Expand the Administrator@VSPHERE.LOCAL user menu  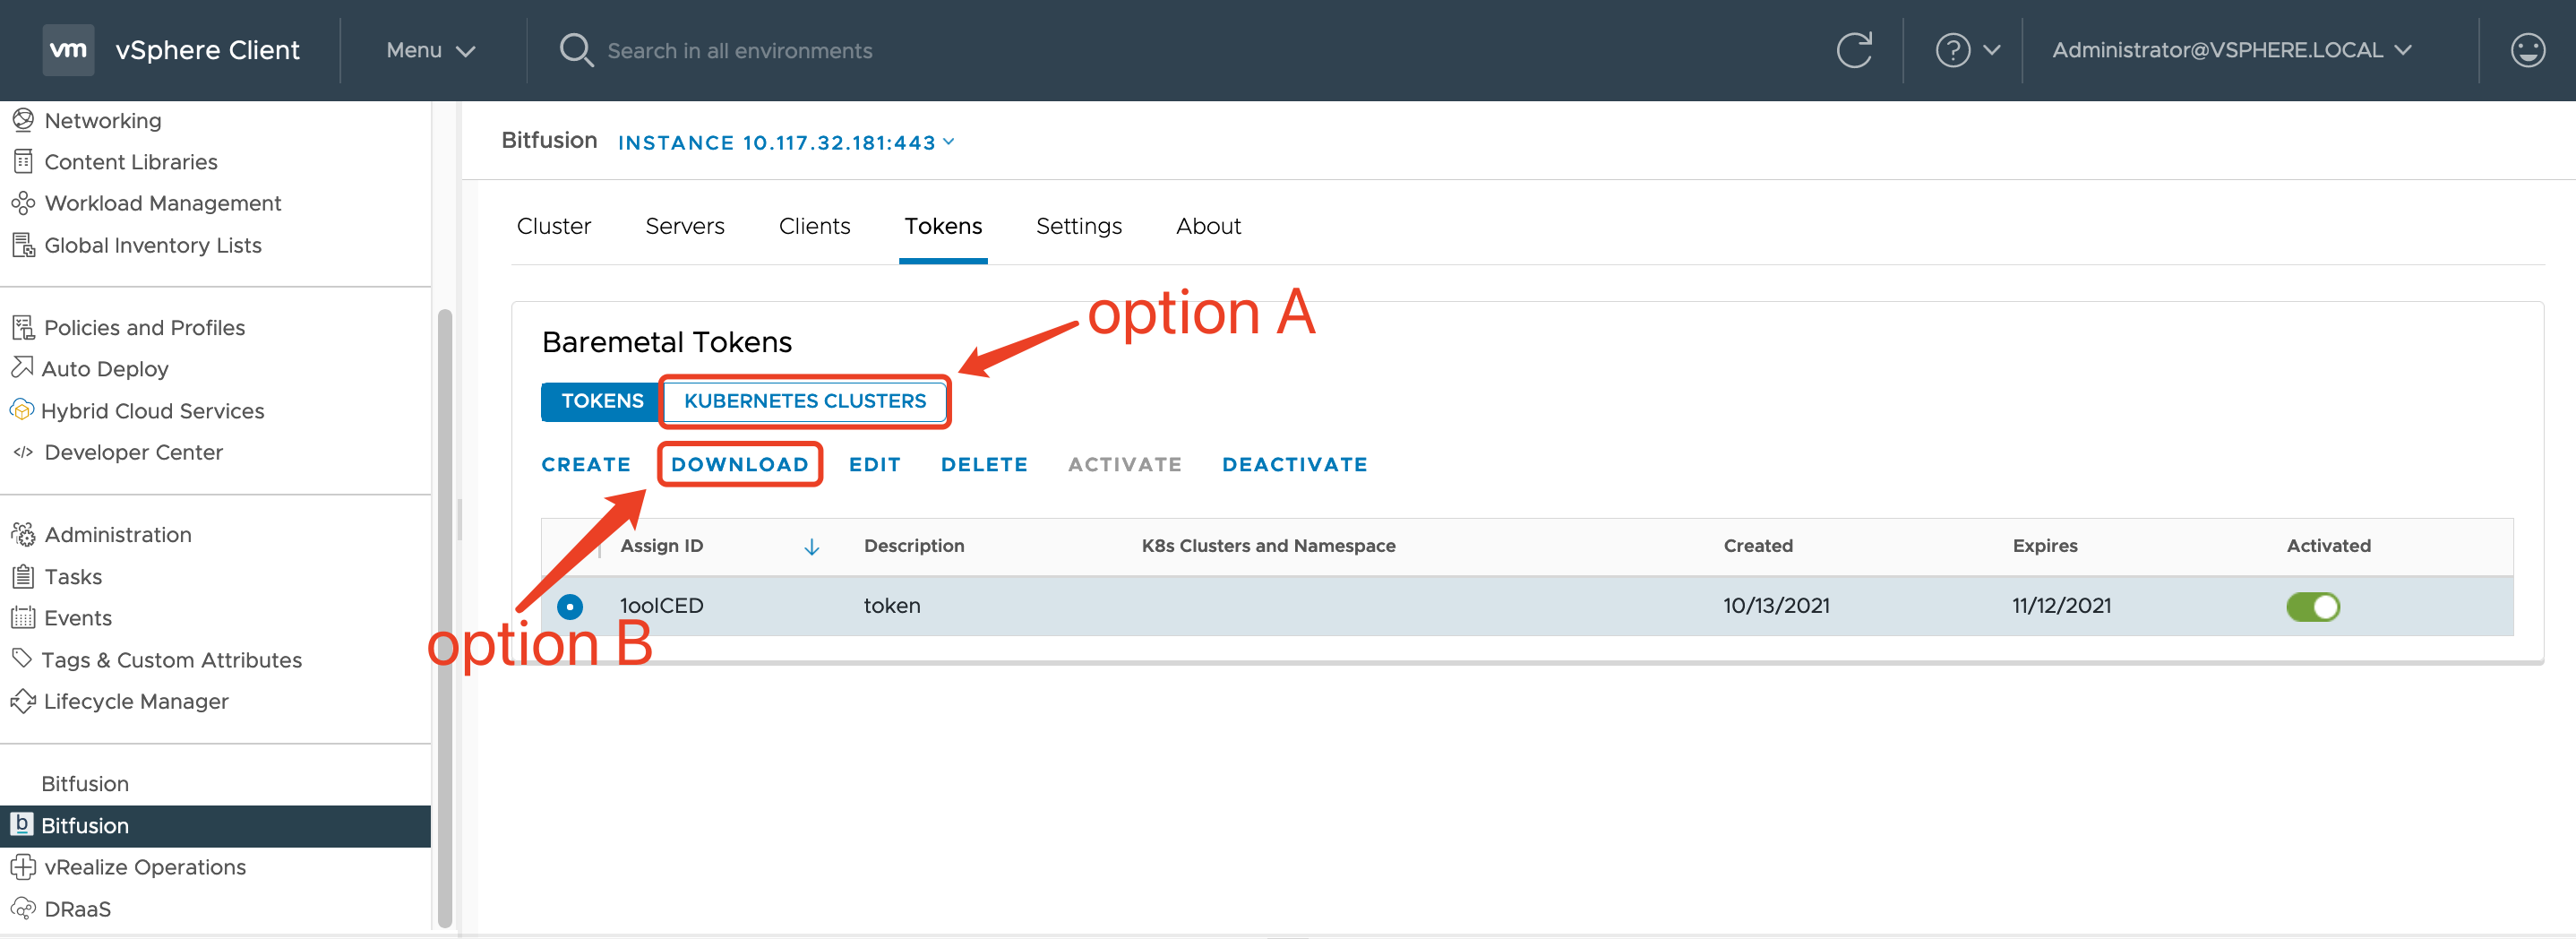[2232, 50]
